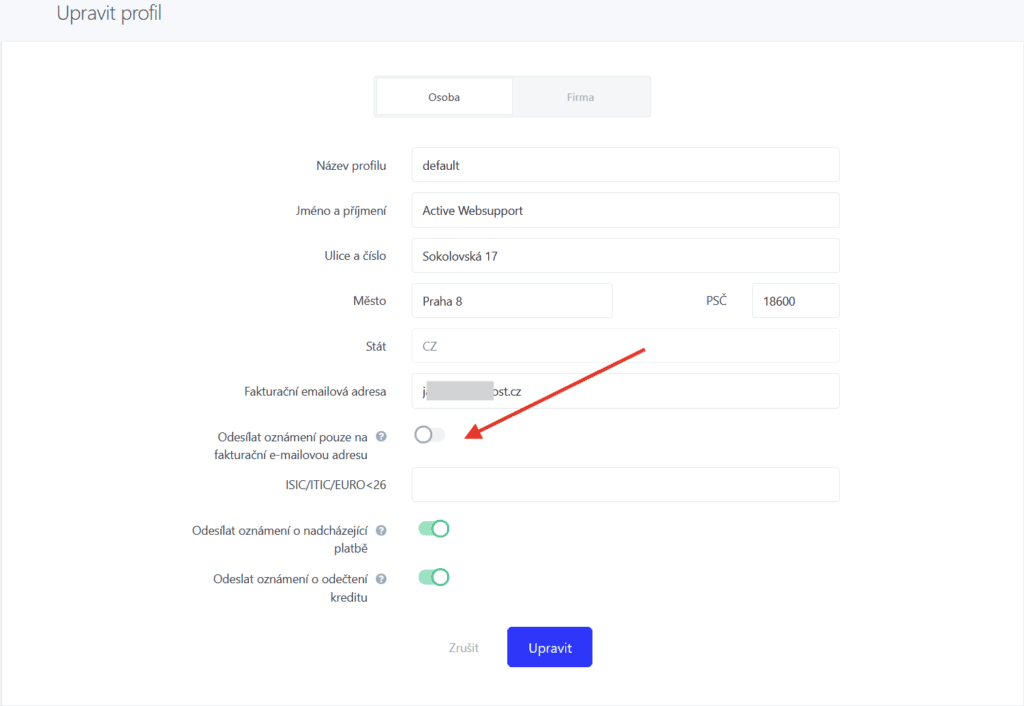
Task: Edit the Jméno a příjmení field
Action: tap(626, 210)
